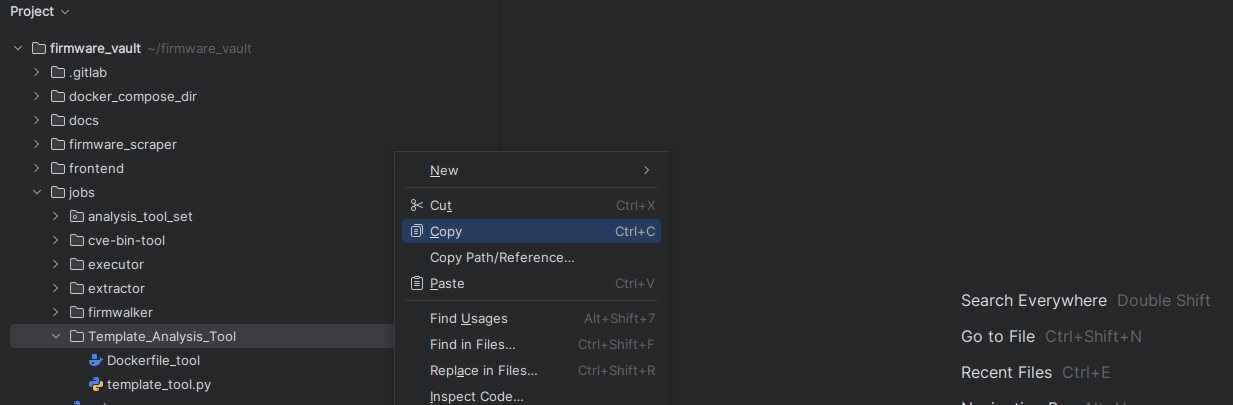Click the Dockerfile_tool file icon
Screen dimensions: 1233x405
click(96, 360)
